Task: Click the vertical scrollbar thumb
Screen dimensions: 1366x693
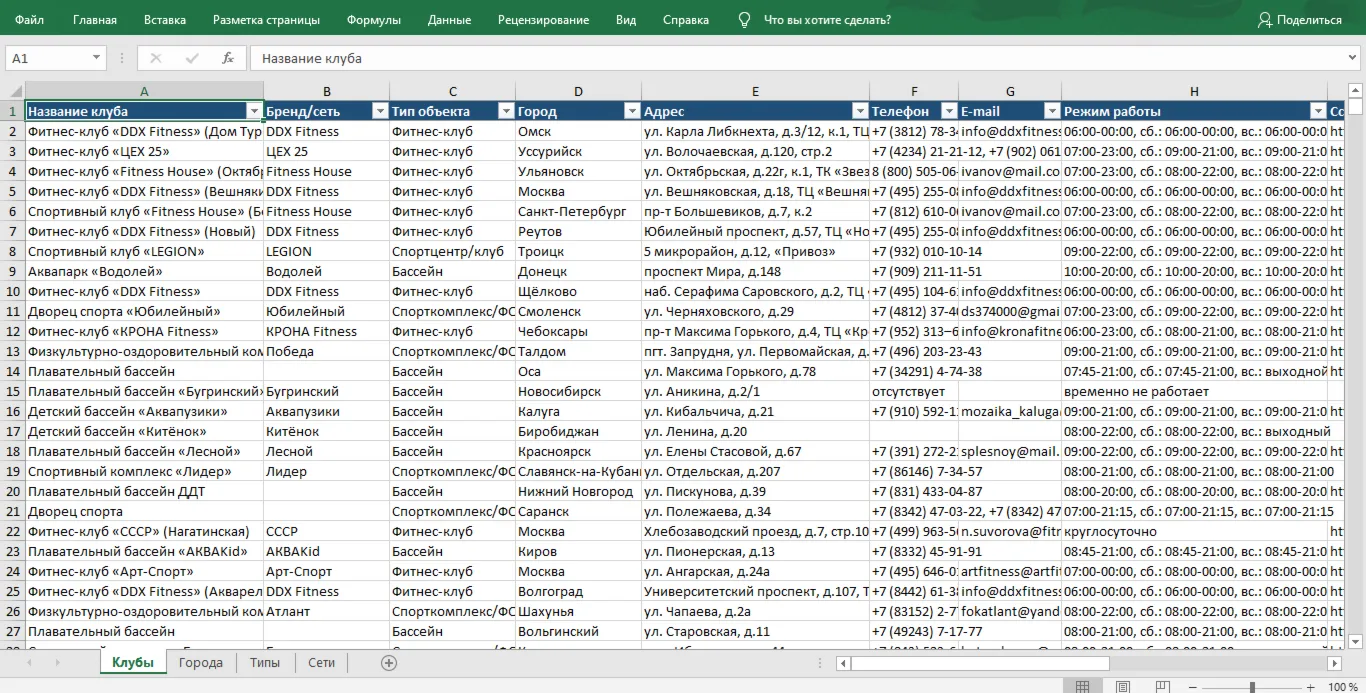Action: tap(1356, 107)
